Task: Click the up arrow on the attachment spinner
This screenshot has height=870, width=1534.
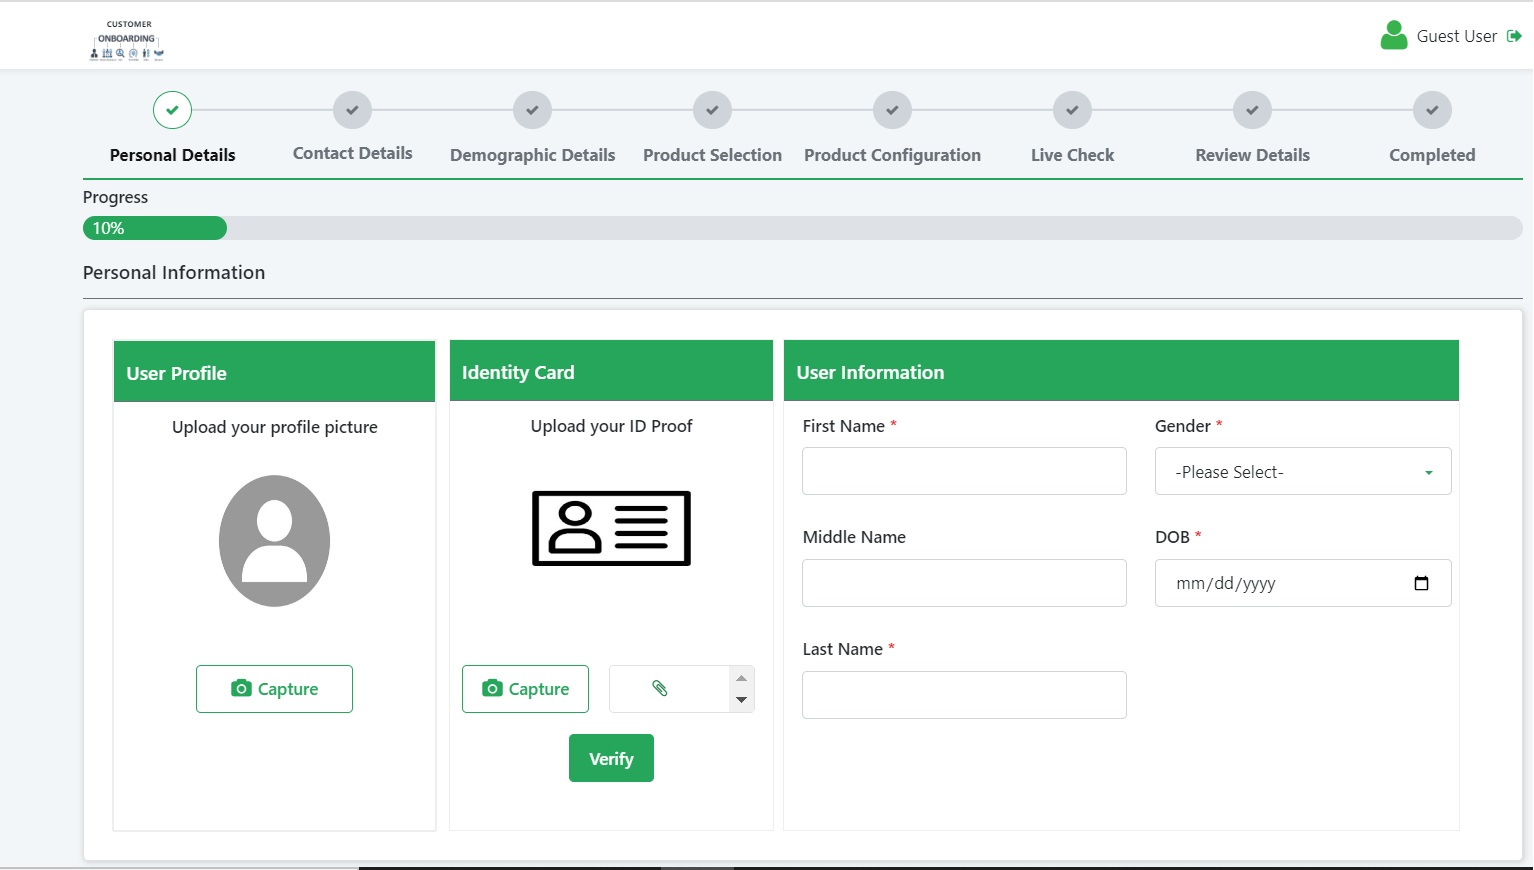Action: pos(741,677)
